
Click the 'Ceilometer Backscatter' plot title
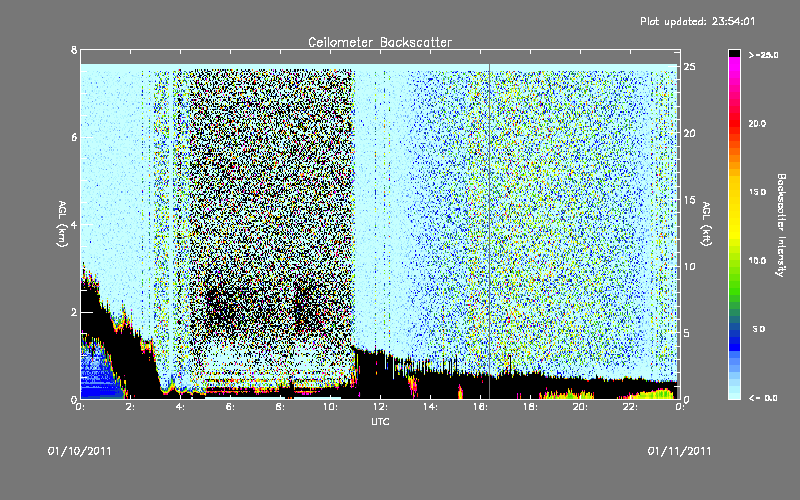(380, 42)
